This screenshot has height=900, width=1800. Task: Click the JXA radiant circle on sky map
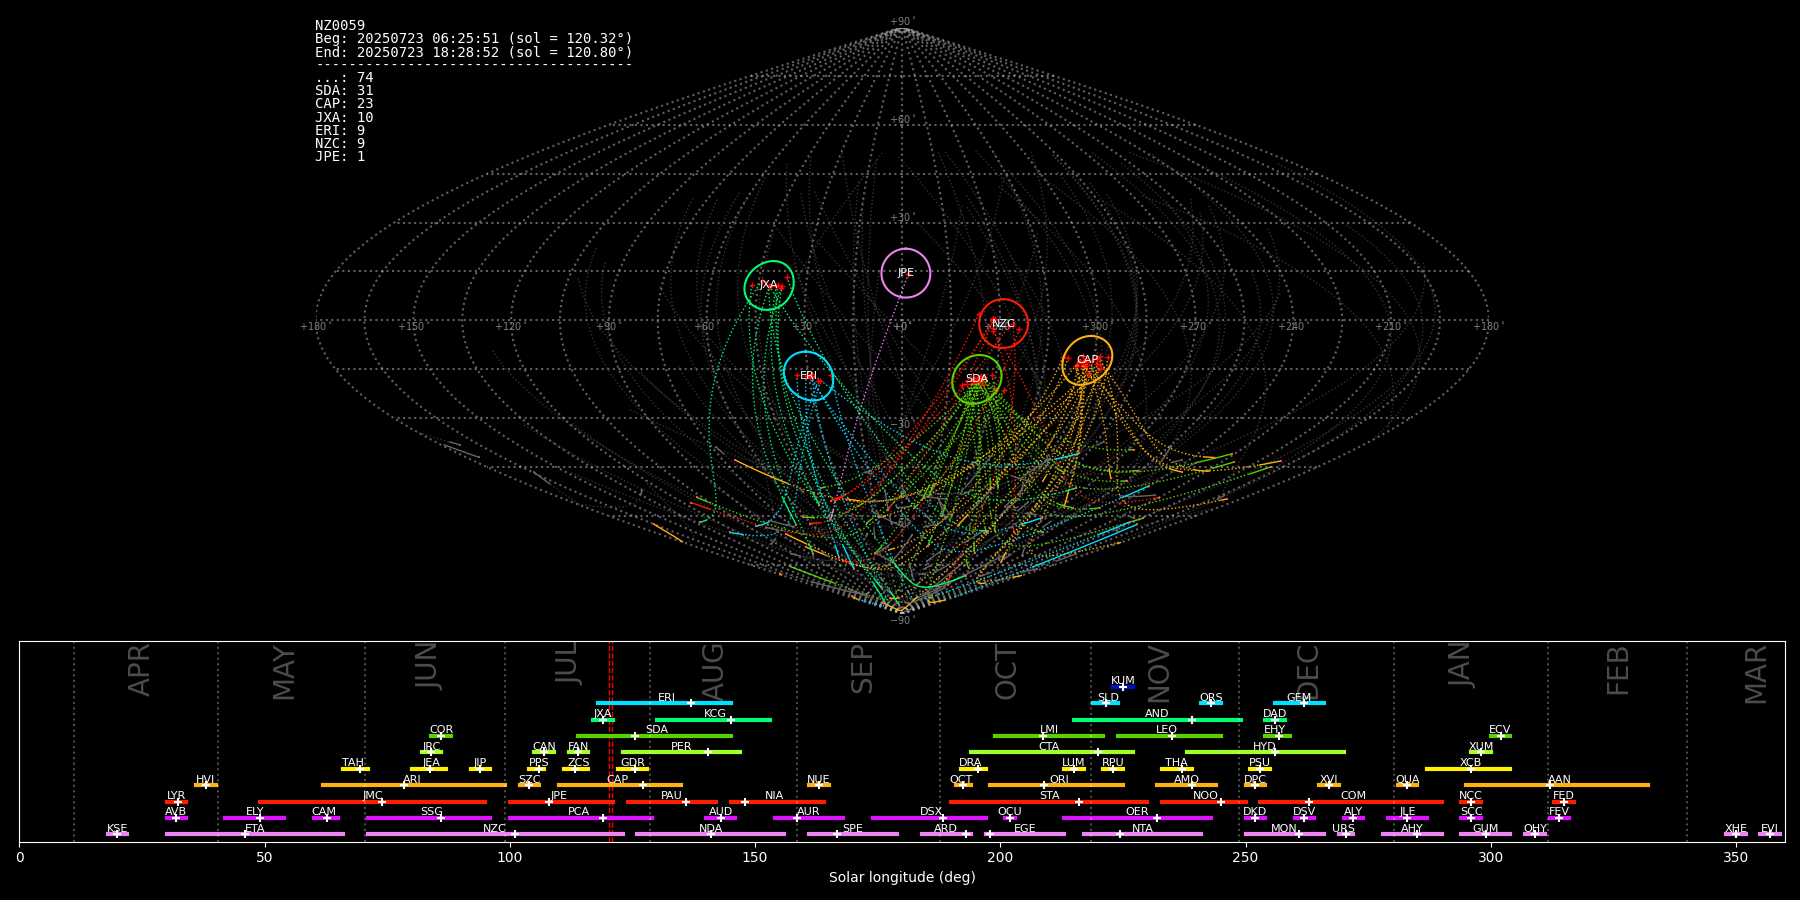tap(769, 285)
